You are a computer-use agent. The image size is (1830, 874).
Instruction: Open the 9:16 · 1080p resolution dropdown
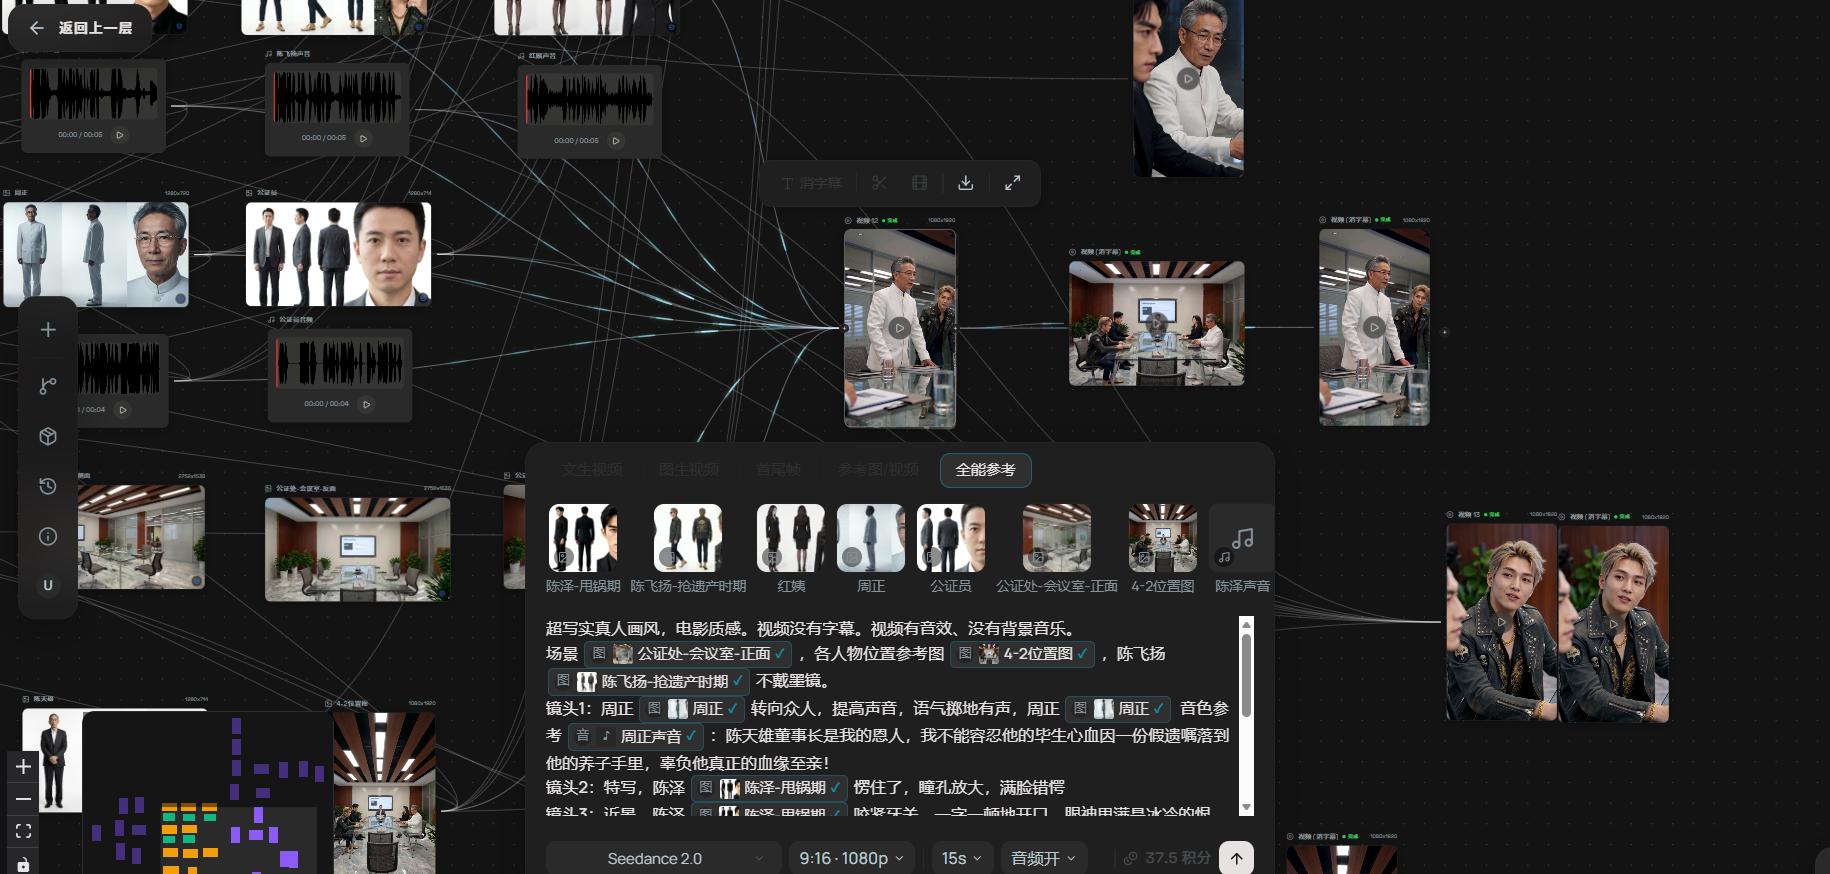(x=851, y=859)
